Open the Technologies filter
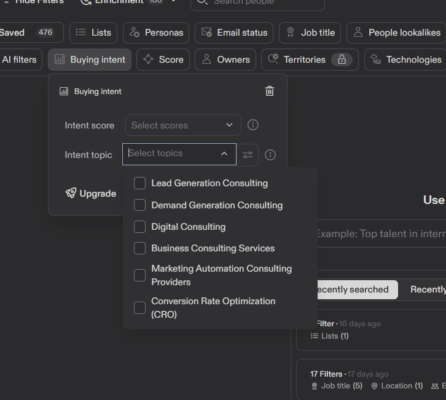Image resolution: width=446 pixels, height=400 pixels. tap(405, 60)
